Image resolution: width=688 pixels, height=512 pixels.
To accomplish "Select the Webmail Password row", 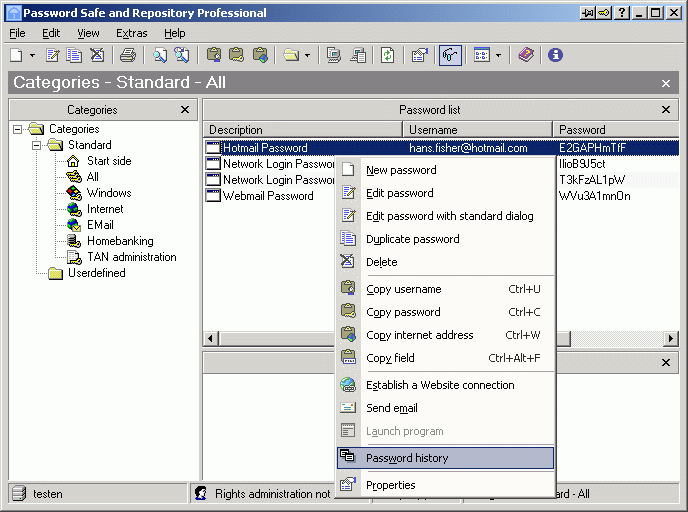I will coord(267,196).
